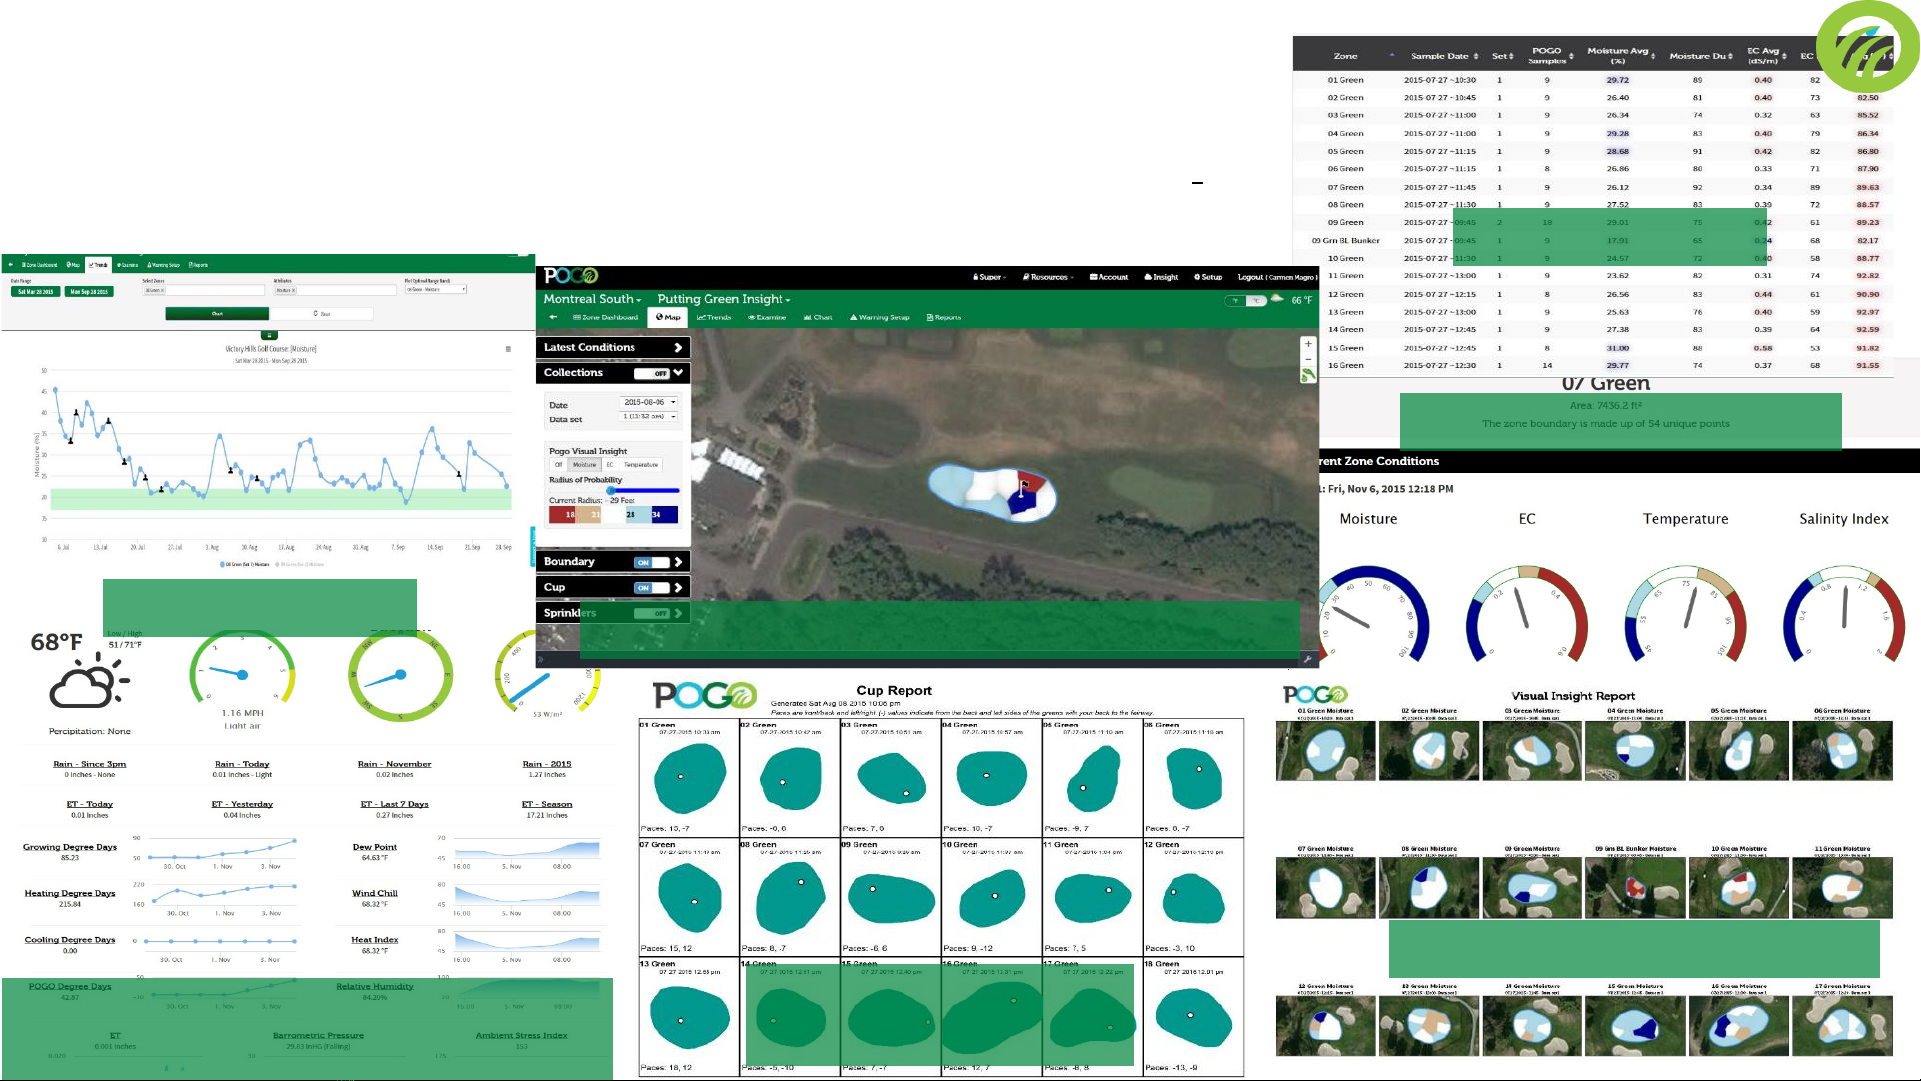This screenshot has width=1921, height=1081.
Task: Sort the table by the Zone column
Action: point(1346,56)
